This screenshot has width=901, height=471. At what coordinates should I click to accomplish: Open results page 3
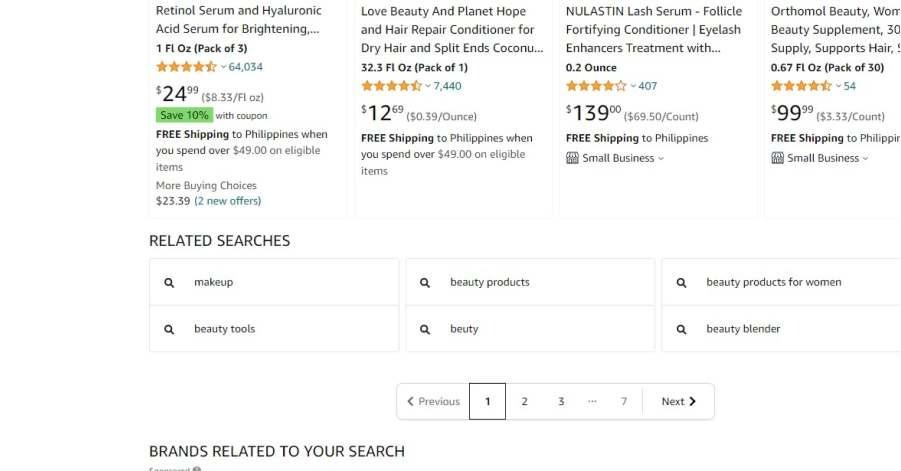pyautogui.click(x=561, y=402)
